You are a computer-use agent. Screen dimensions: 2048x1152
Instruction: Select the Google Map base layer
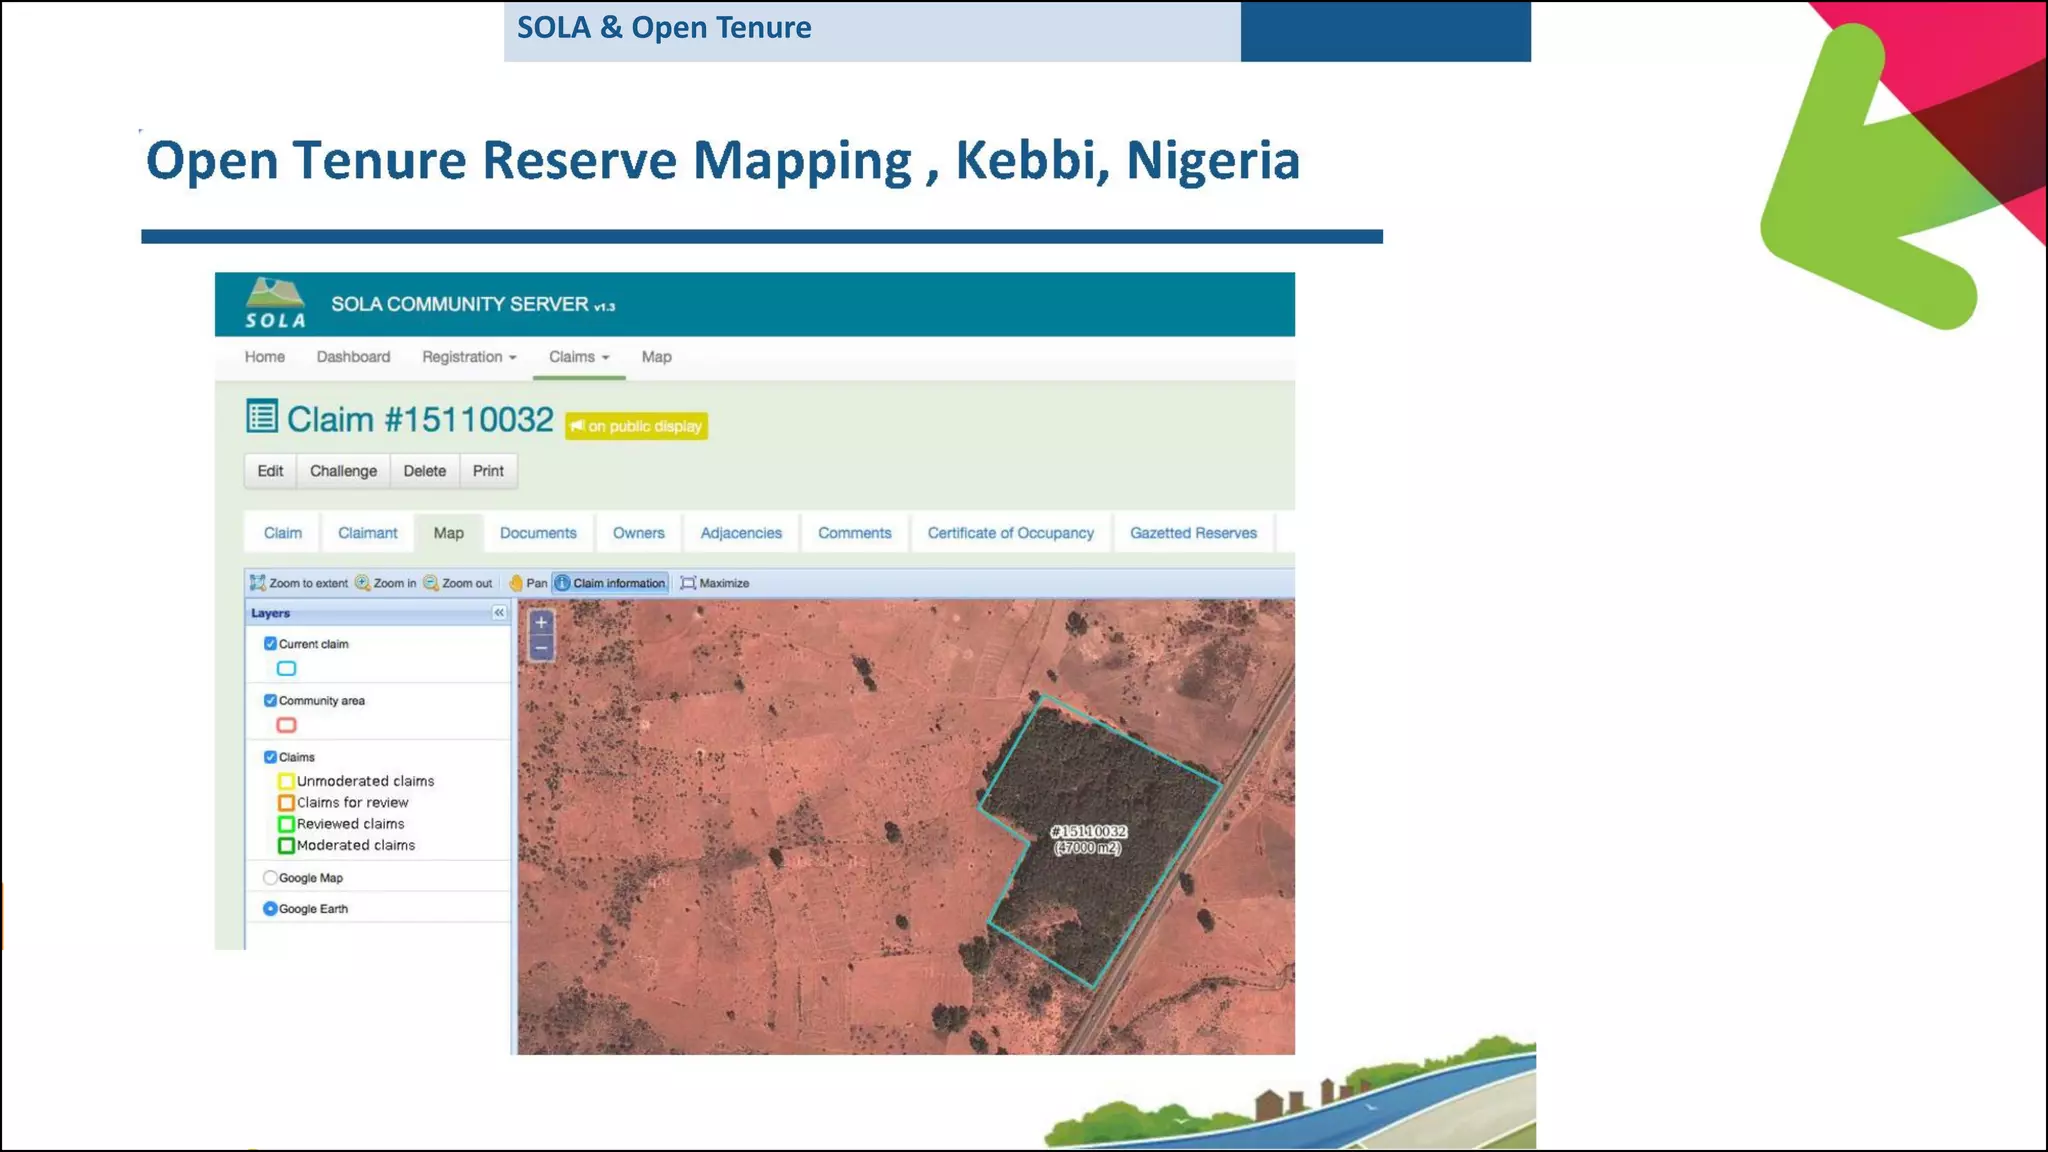tap(270, 878)
